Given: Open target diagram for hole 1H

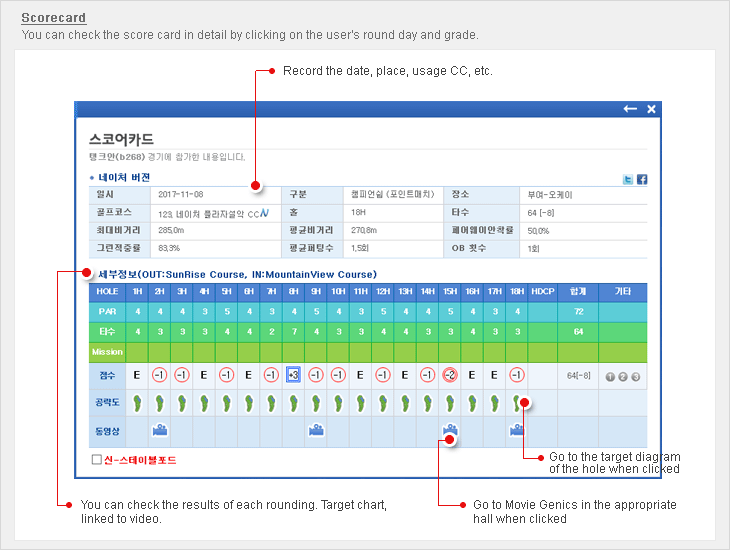Looking at the screenshot, I should [137, 403].
